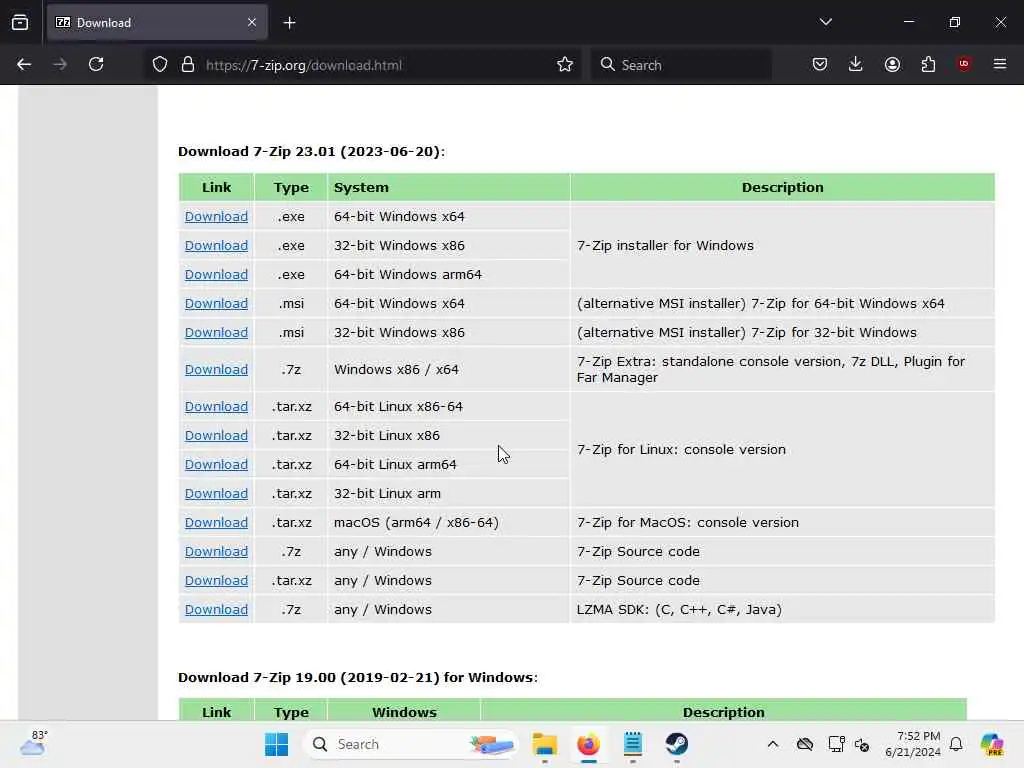Download the 7-Zip Extra .7z package
1024x768 pixels.
click(x=216, y=370)
